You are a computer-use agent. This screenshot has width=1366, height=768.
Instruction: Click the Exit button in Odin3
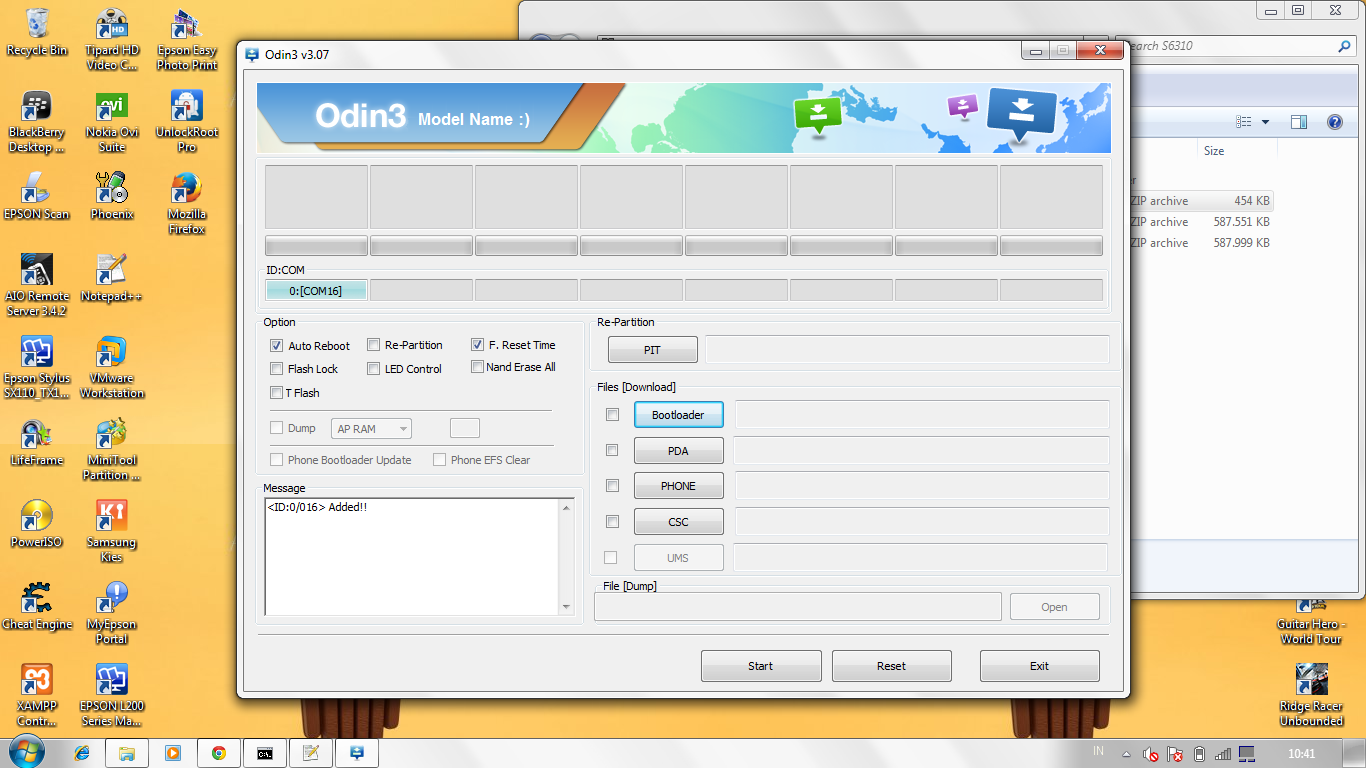point(1039,666)
